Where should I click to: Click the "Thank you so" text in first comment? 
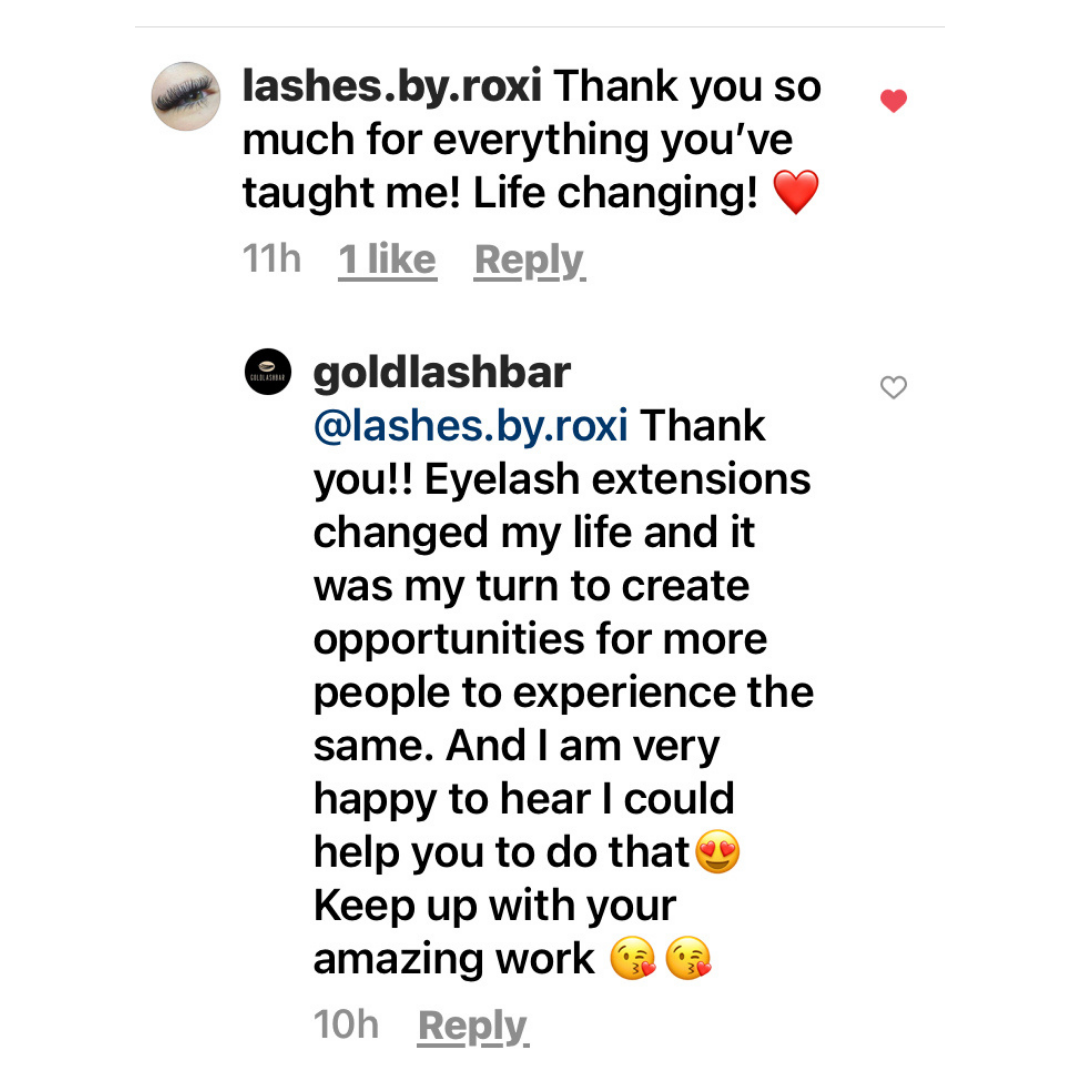[x=688, y=87]
